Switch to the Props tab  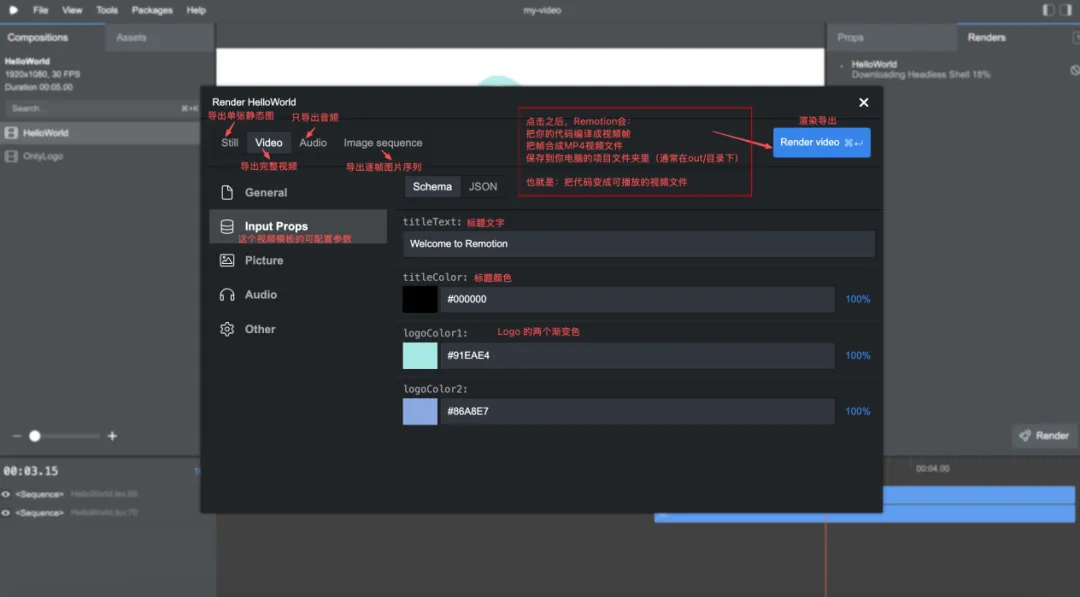click(891, 37)
